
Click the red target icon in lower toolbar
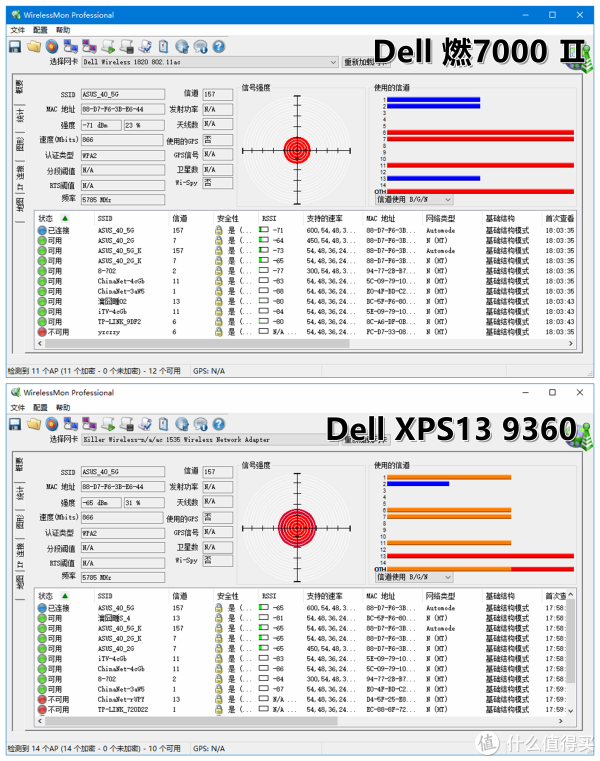coord(52,424)
